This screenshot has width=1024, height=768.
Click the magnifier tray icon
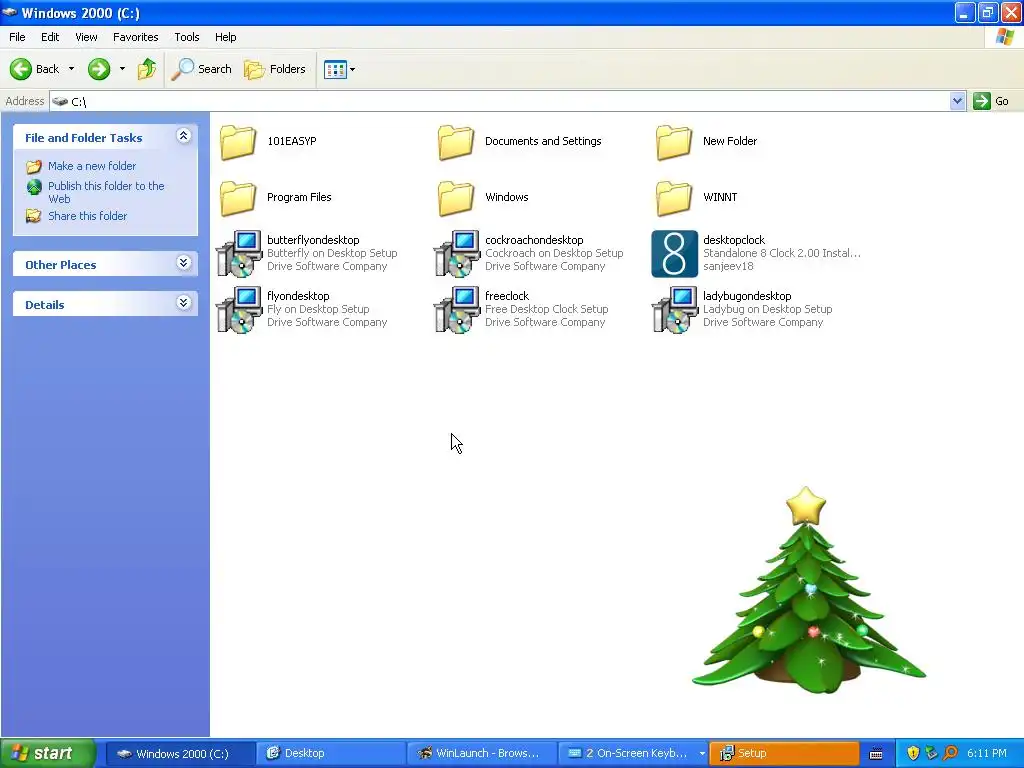point(950,753)
